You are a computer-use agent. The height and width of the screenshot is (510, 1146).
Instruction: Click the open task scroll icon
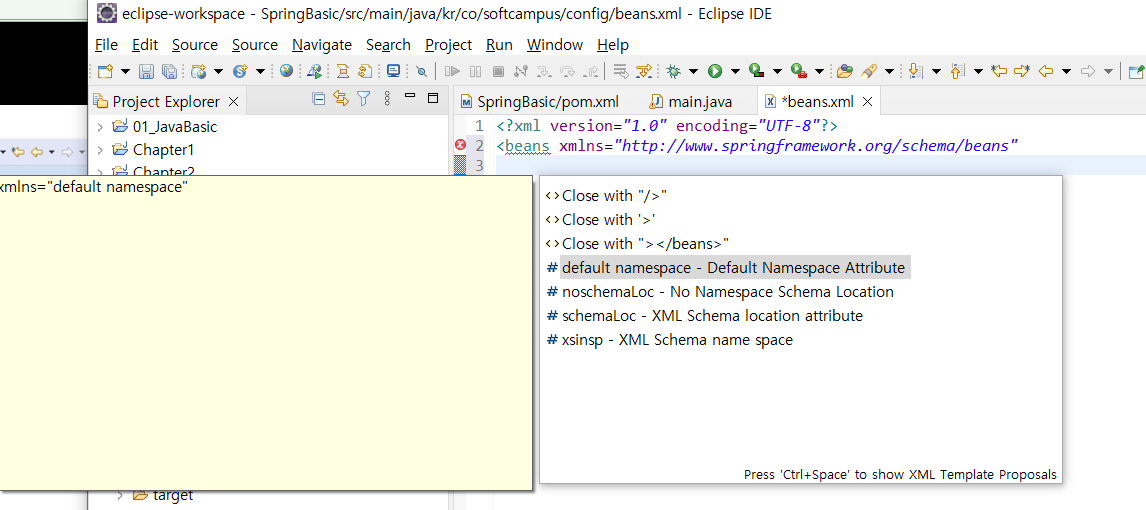pos(343,71)
